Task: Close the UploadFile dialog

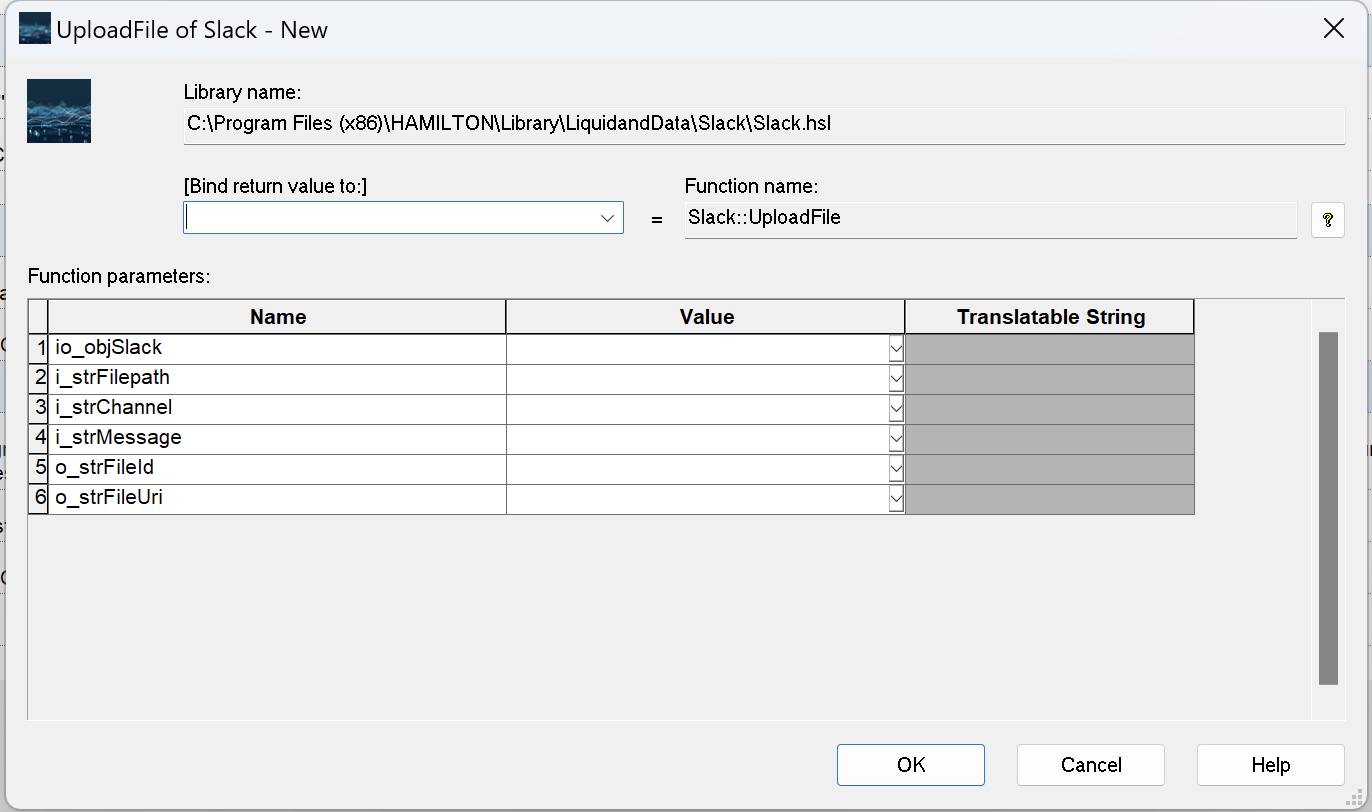Action: [x=1333, y=29]
